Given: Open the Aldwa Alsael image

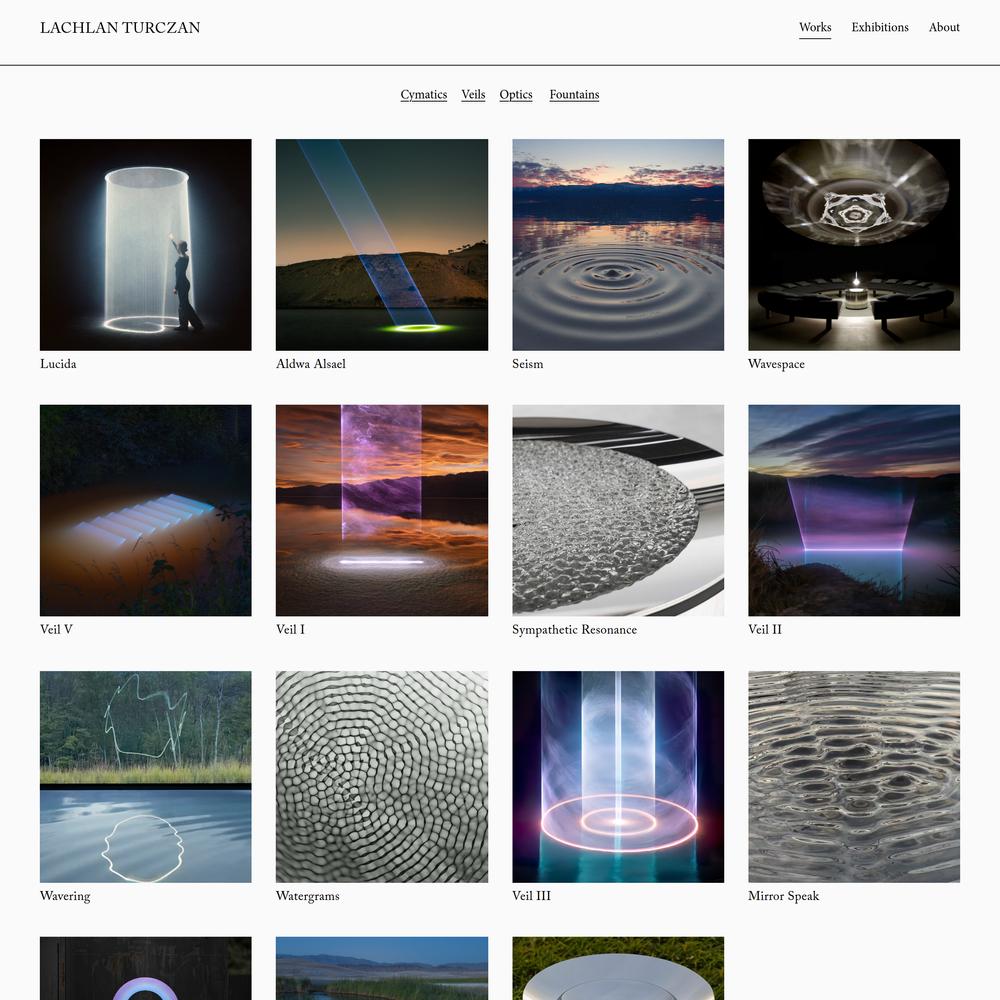Looking at the screenshot, I should 382,245.
